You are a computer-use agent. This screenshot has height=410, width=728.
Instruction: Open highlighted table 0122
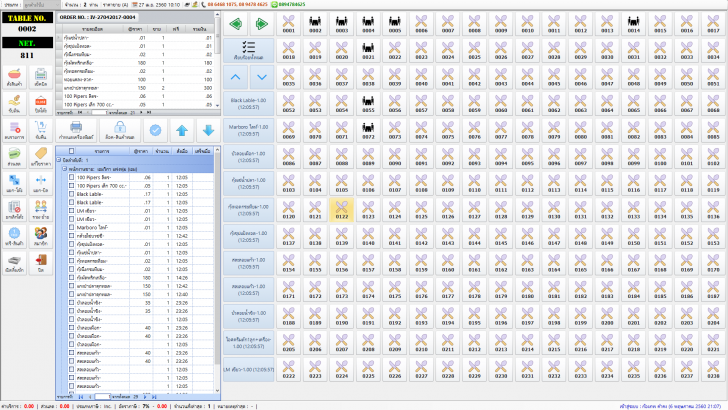342,210
